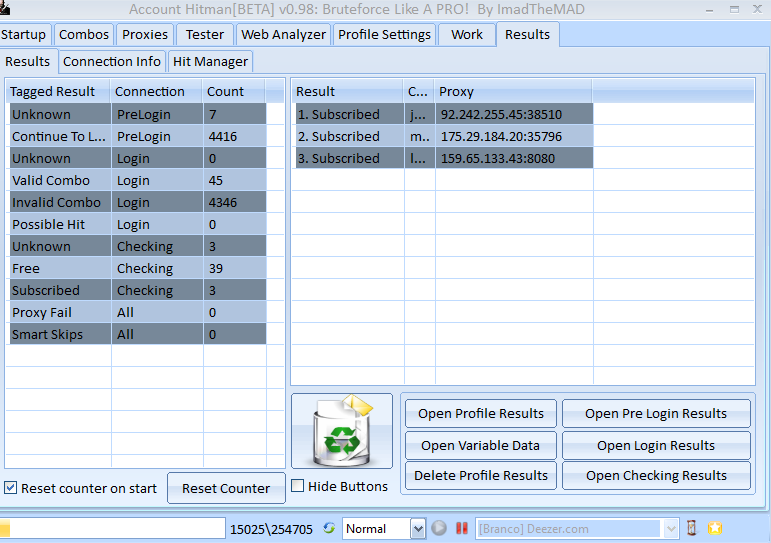This screenshot has height=543, width=771.
Task: Click the application icon in title bar
Action: point(5,8)
